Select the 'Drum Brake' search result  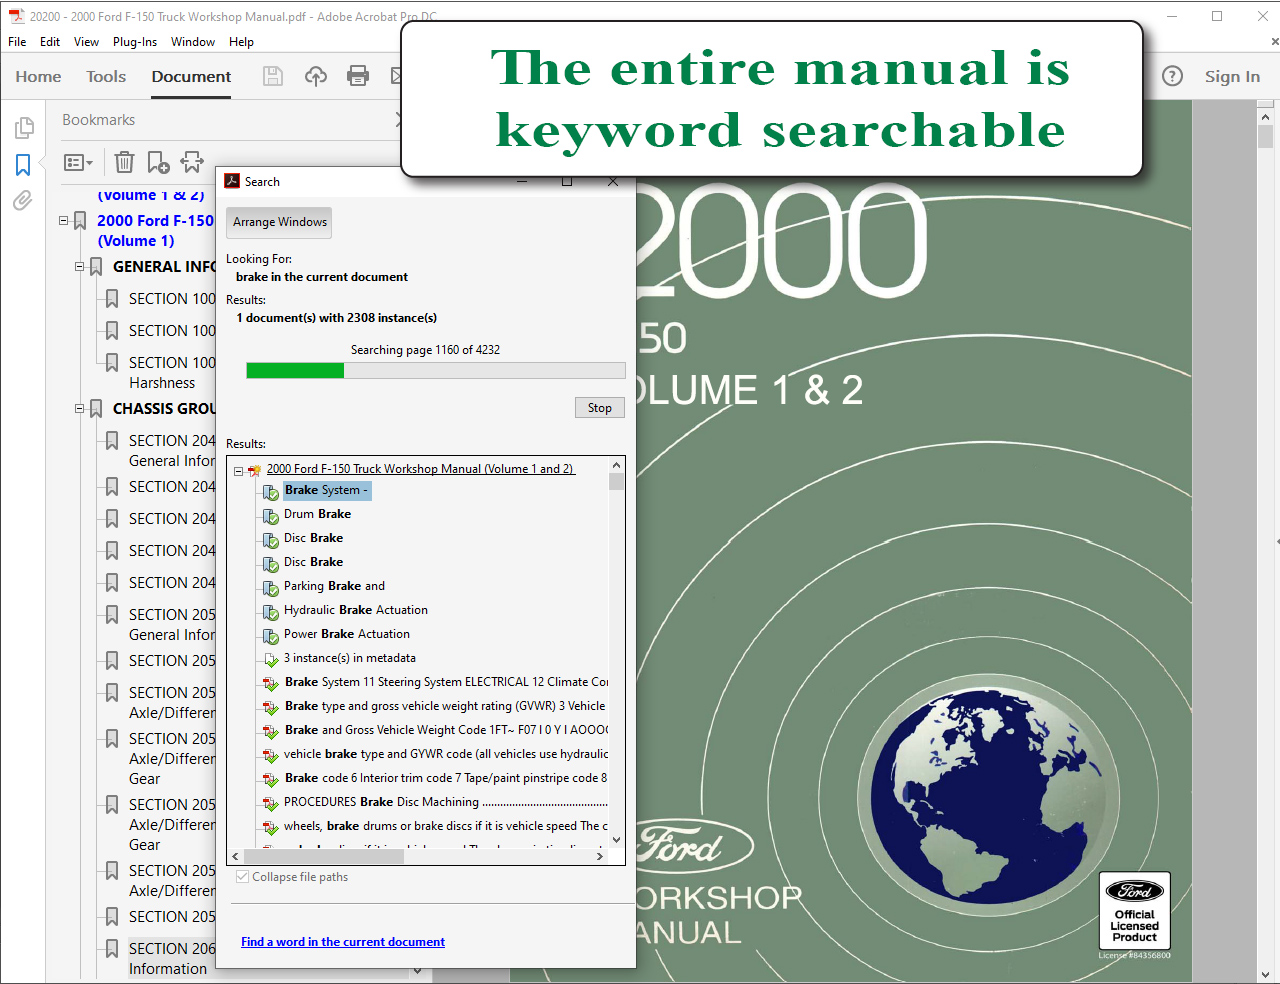pyautogui.click(x=317, y=514)
